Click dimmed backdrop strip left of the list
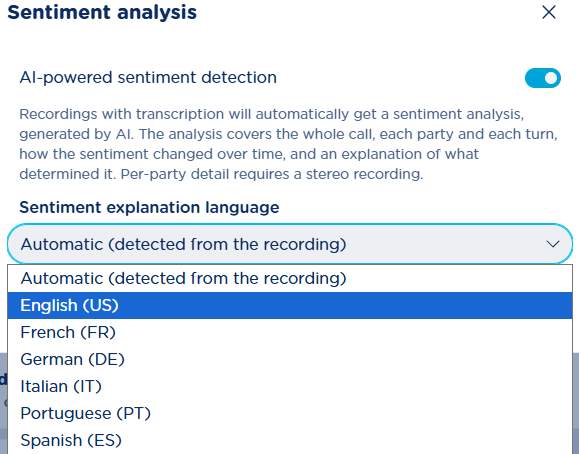The image size is (579, 454). click(x=3, y=403)
